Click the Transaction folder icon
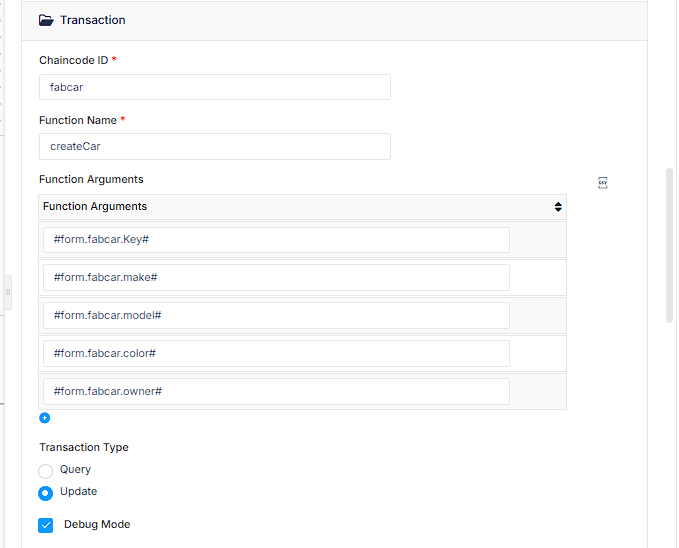679x548 pixels. pos(46,20)
